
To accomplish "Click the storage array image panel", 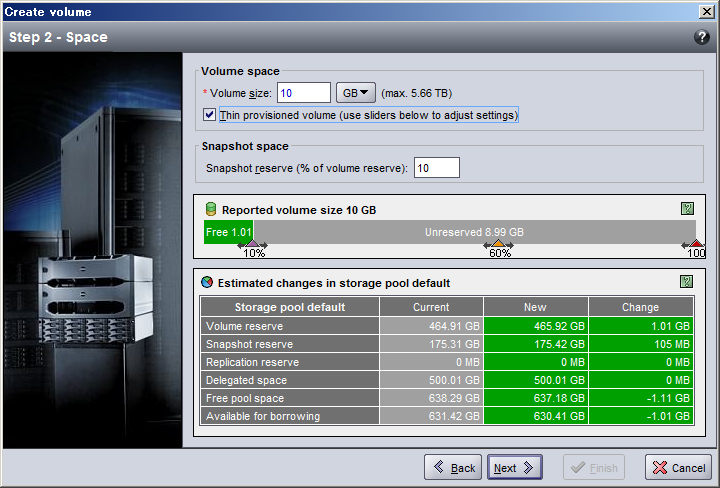I will click(93, 250).
